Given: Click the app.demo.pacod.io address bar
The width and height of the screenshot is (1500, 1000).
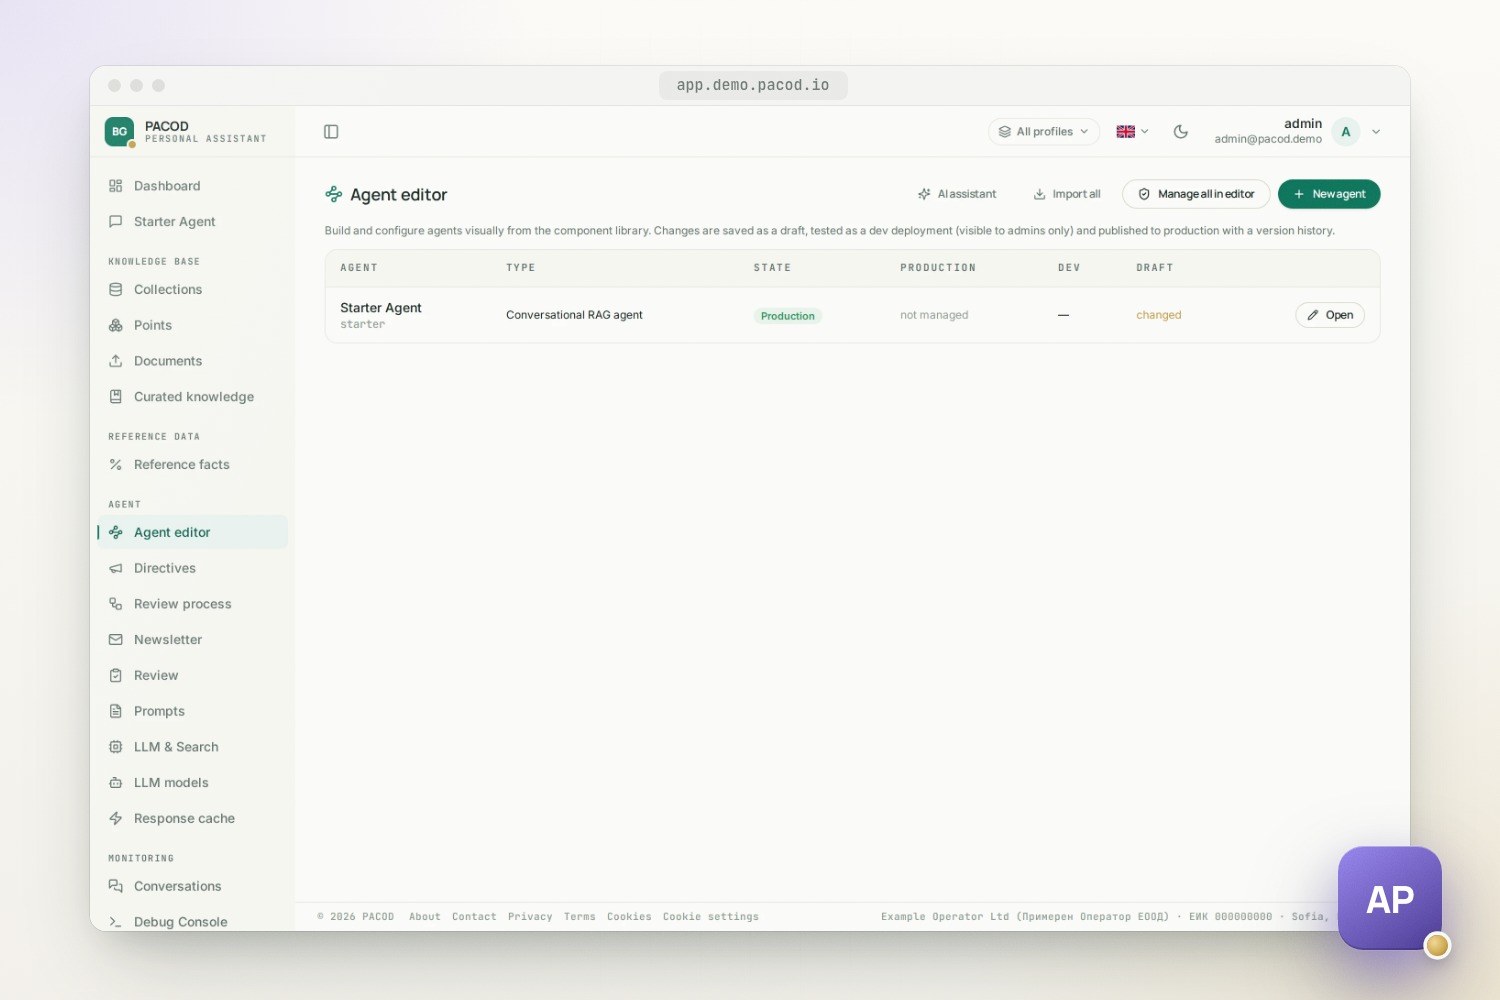Looking at the screenshot, I should (x=753, y=85).
